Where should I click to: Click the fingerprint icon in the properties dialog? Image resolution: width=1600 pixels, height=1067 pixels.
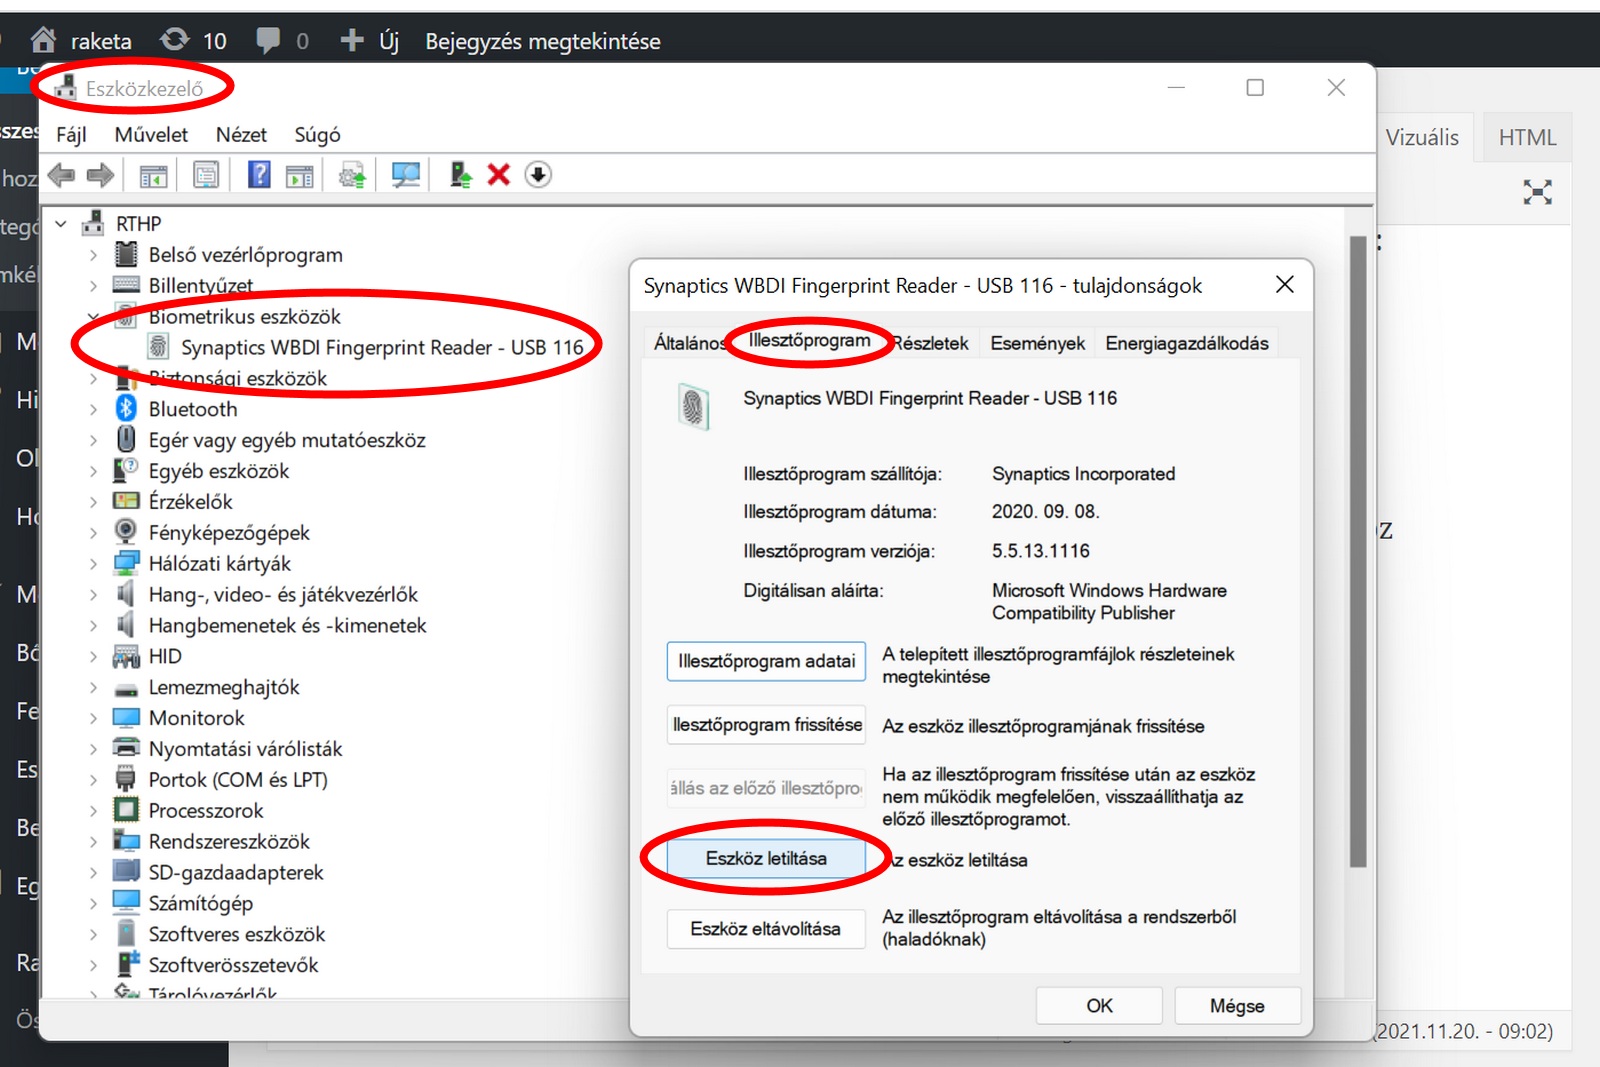[x=693, y=407]
